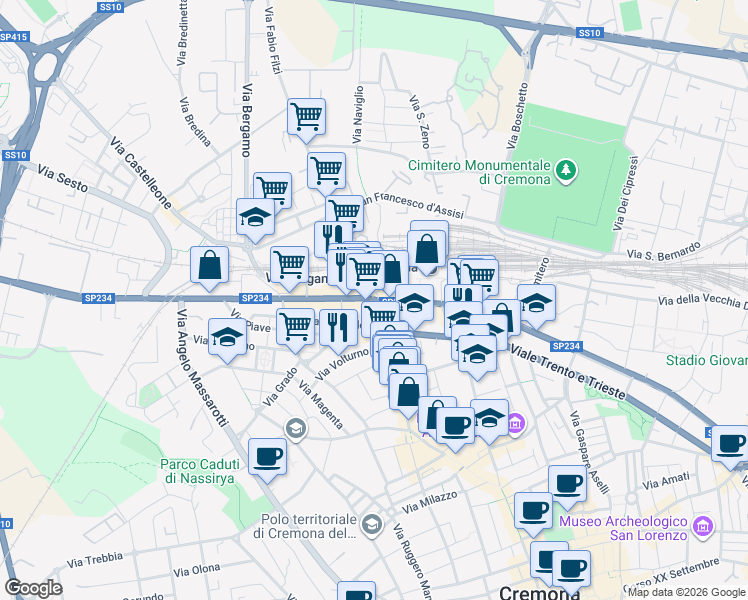This screenshot has height=600, width=748.
Task: Click the Via Dei Cipressi street label
Action: click(x=625, y=193)
